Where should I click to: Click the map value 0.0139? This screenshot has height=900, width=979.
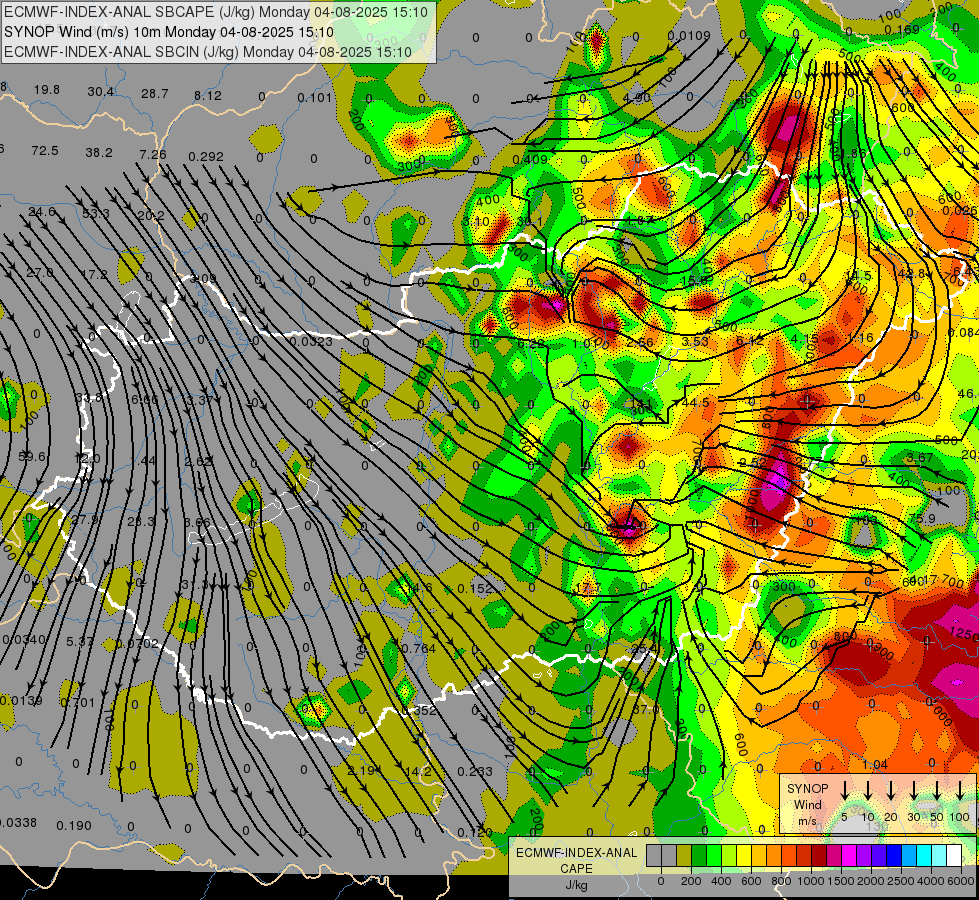(21, 700)
